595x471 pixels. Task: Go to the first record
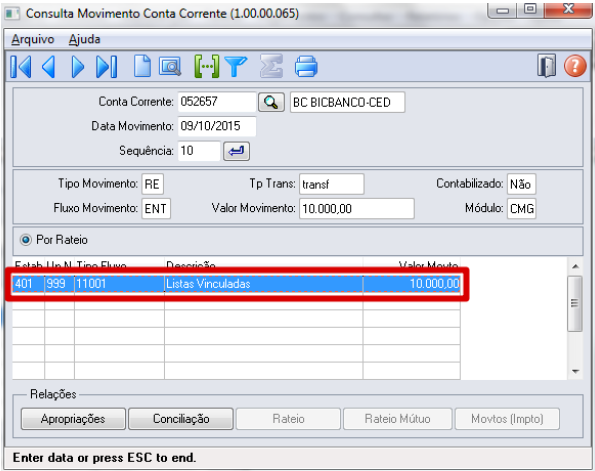tap(21, 66)
